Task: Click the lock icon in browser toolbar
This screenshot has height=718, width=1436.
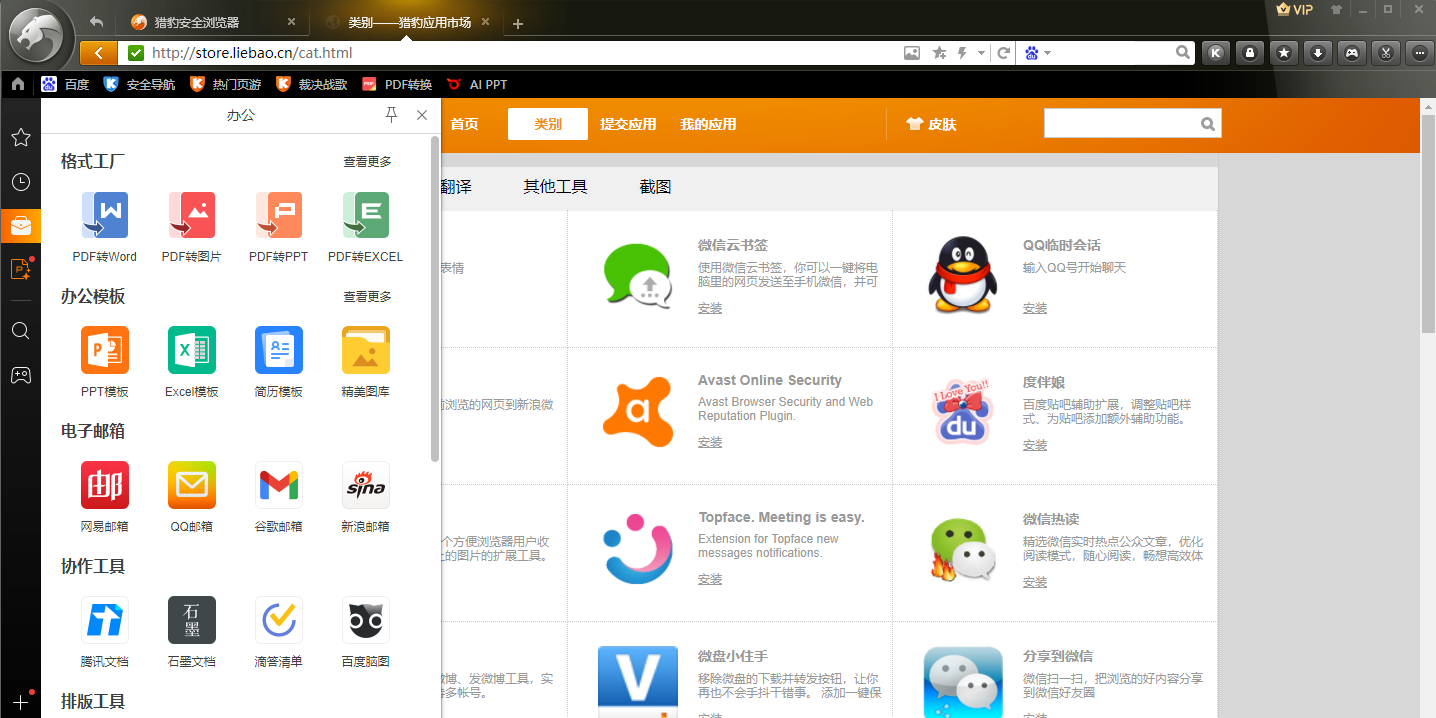Action: (x=1249, y=53)
